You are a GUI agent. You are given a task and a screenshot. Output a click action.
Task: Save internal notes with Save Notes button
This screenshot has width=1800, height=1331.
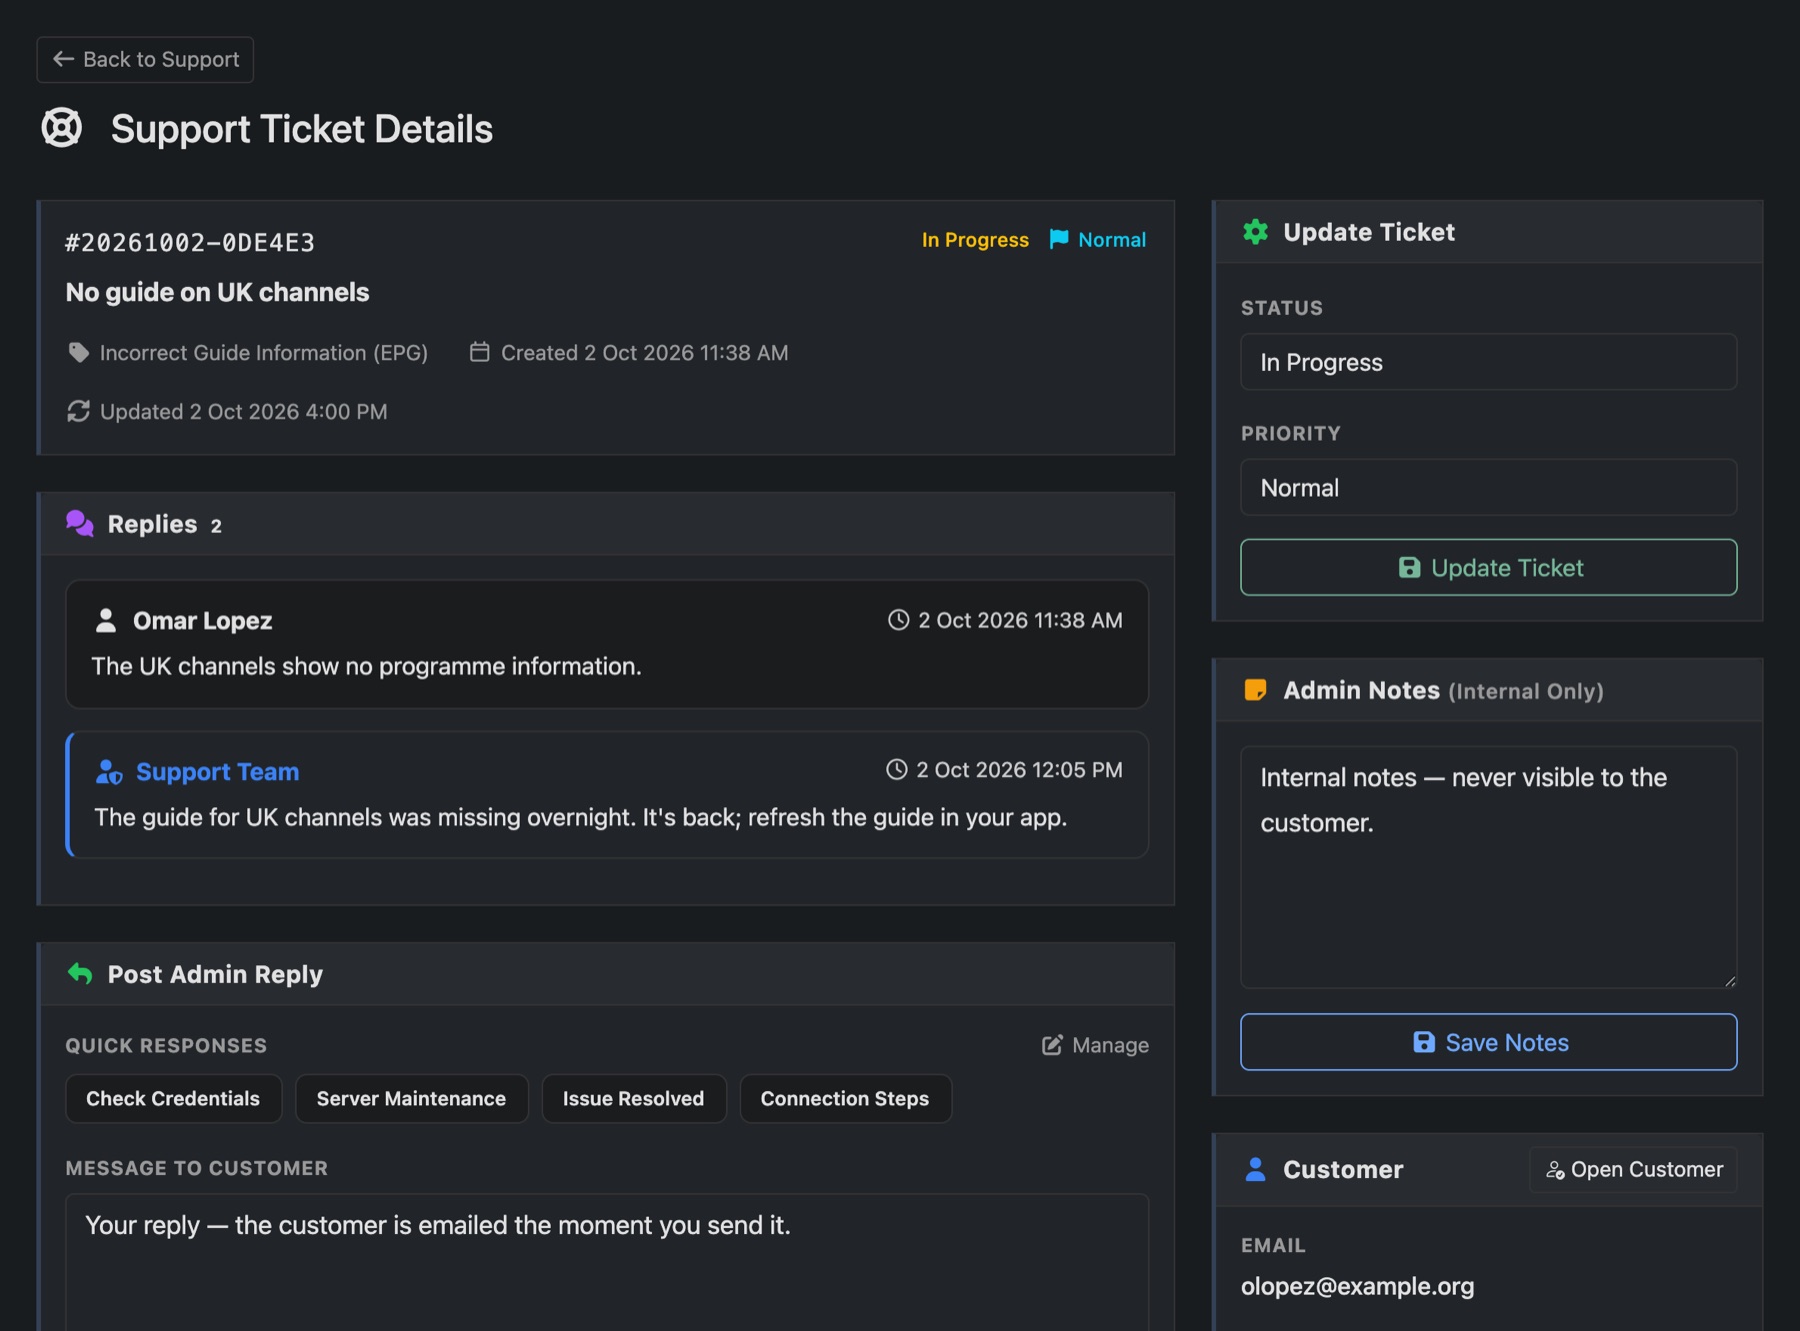point(1488,1042)
